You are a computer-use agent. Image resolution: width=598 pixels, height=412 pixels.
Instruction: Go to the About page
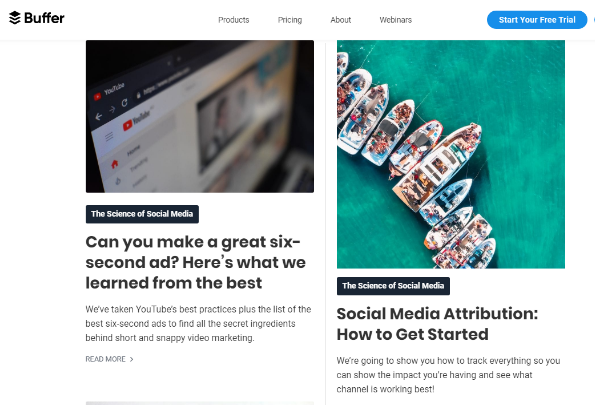click(x=340, y=20)
